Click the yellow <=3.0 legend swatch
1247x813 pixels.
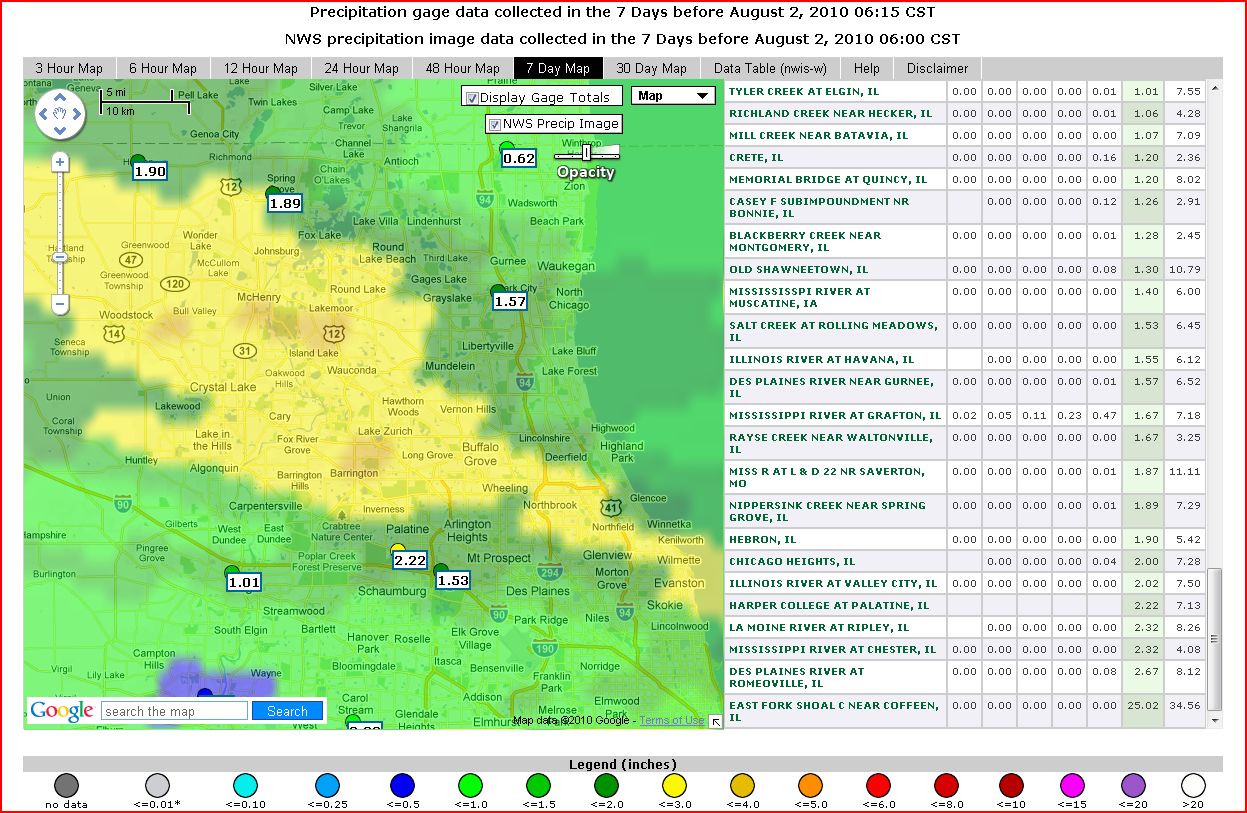(x=675, y=785)
